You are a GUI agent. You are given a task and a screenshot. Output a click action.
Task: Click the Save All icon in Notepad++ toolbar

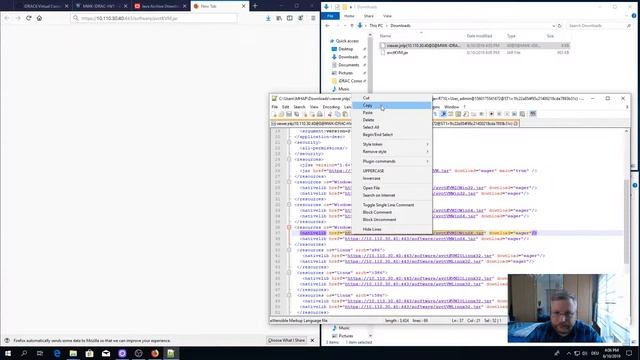297,114
